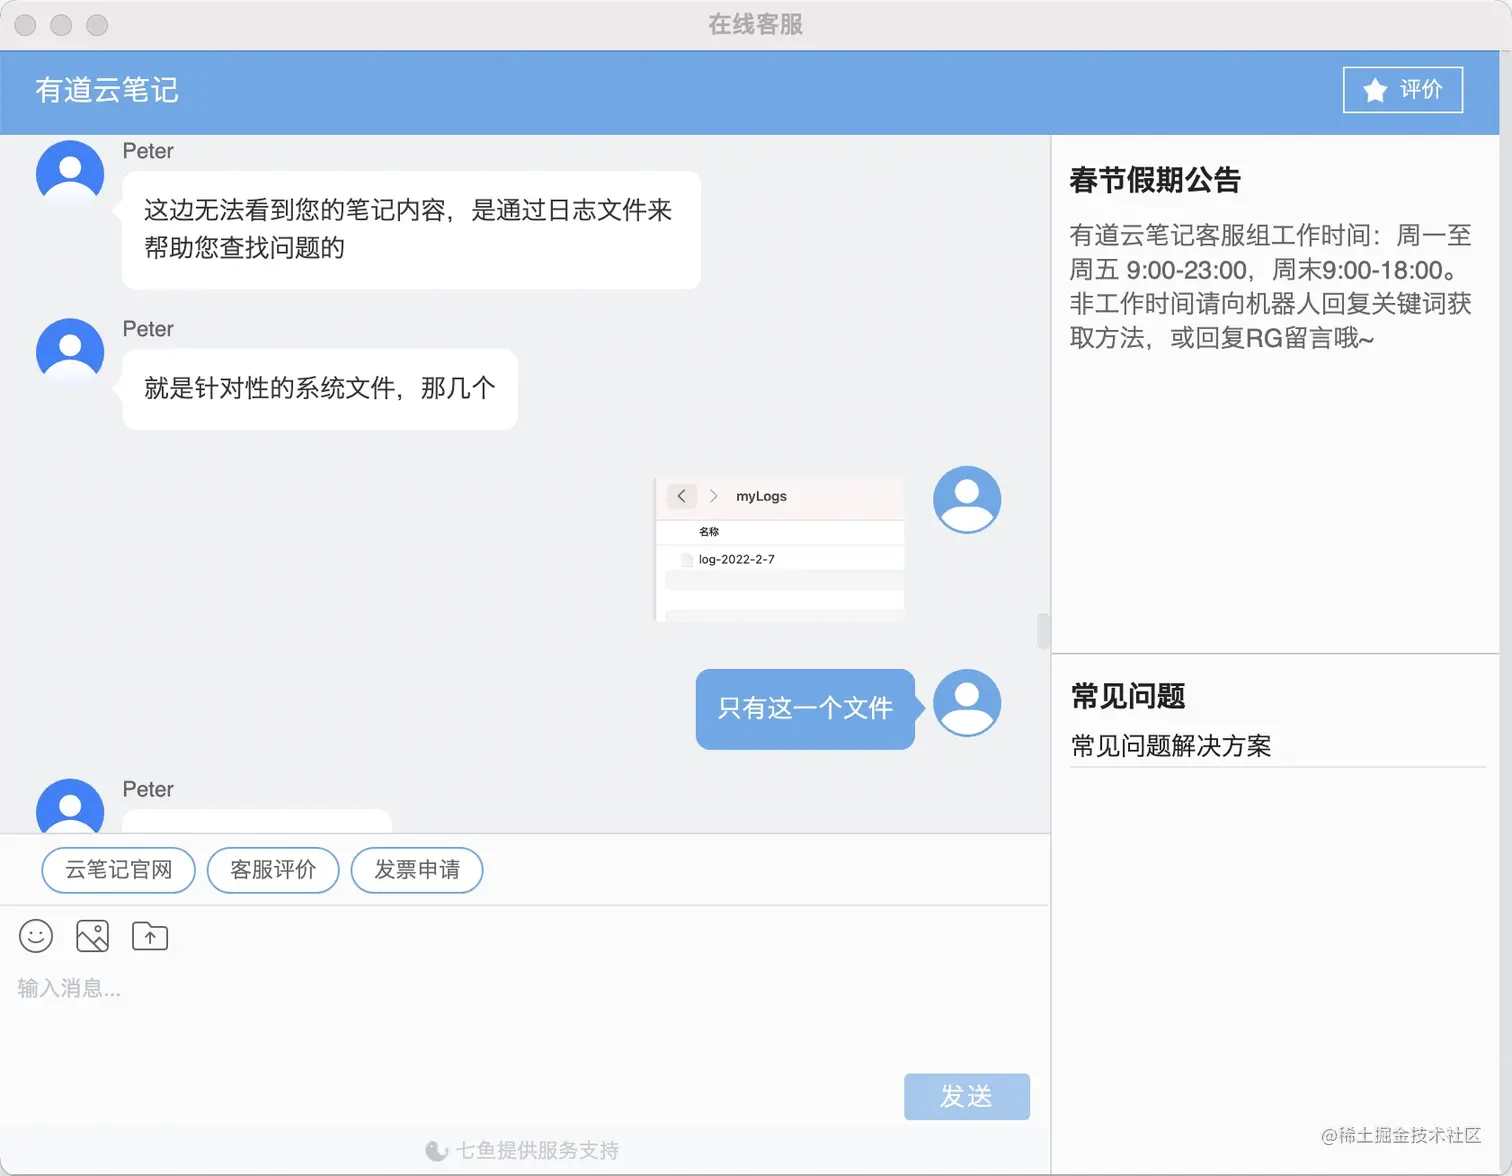Click the 常见问题 section heading

[x=1128, y=696]
